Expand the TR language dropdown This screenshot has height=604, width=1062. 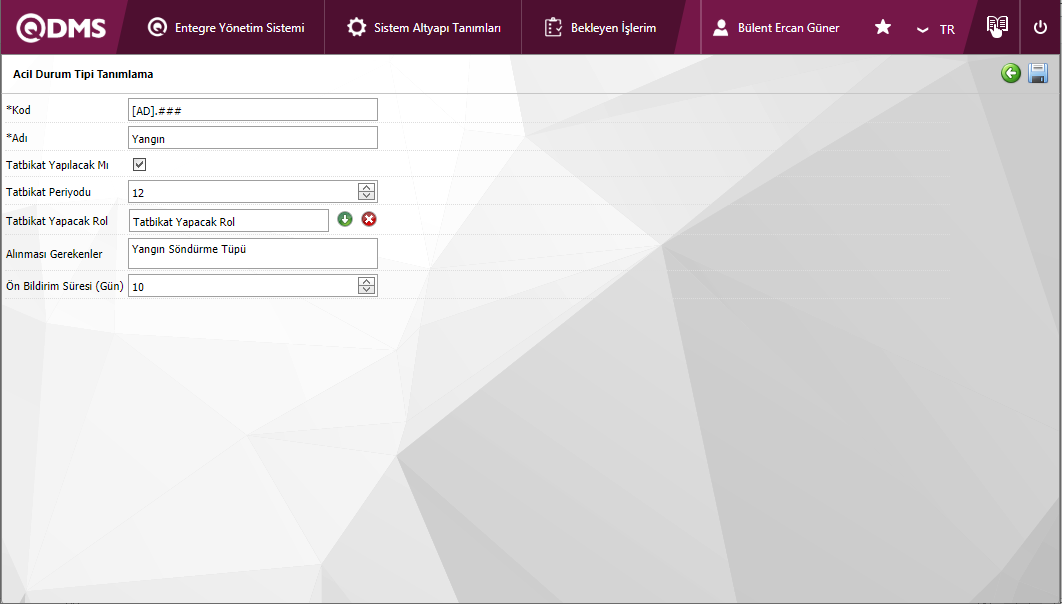click(x=936, y=29)
